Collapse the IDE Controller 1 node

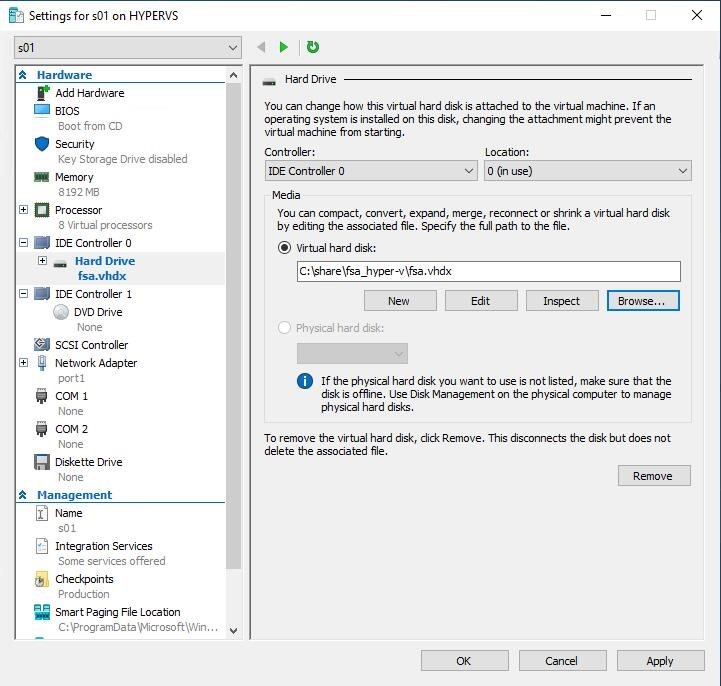click(23, 293)
